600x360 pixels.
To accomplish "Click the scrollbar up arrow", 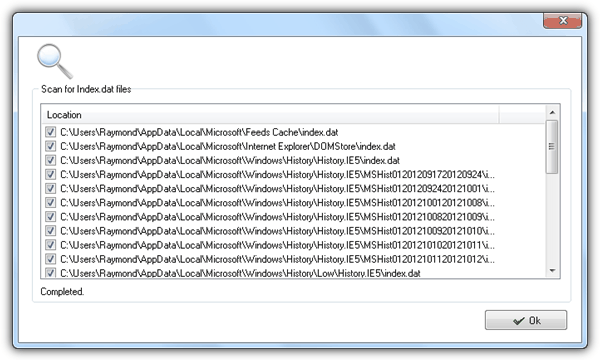I will pos(552,112).
